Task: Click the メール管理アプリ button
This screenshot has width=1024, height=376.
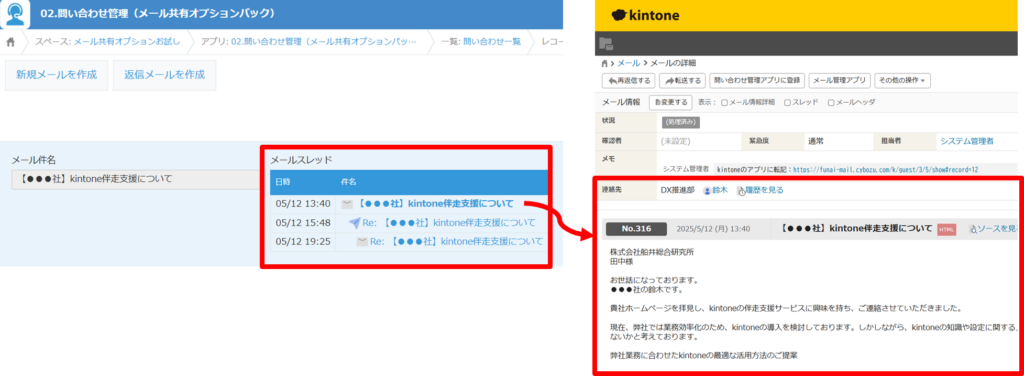Action: (839, 81)
